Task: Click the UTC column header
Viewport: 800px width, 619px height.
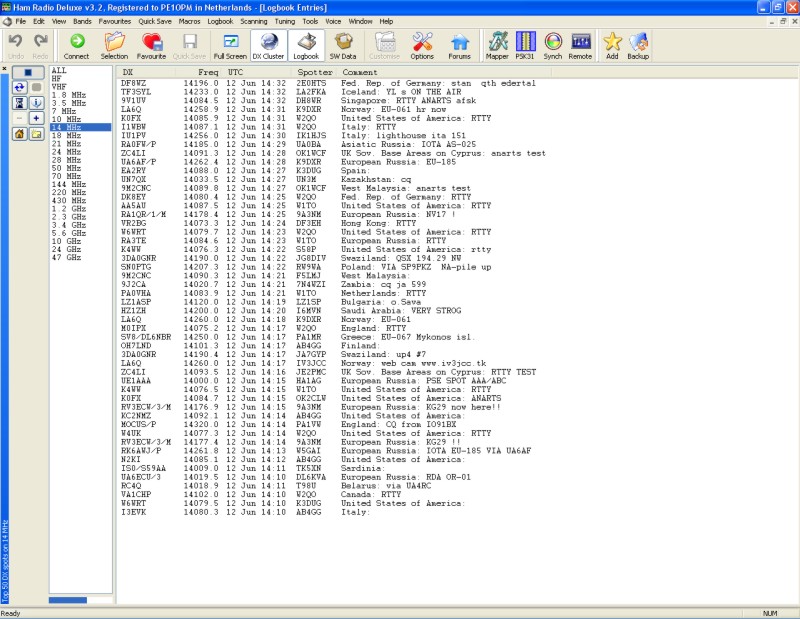Action: tap(257, 72)
